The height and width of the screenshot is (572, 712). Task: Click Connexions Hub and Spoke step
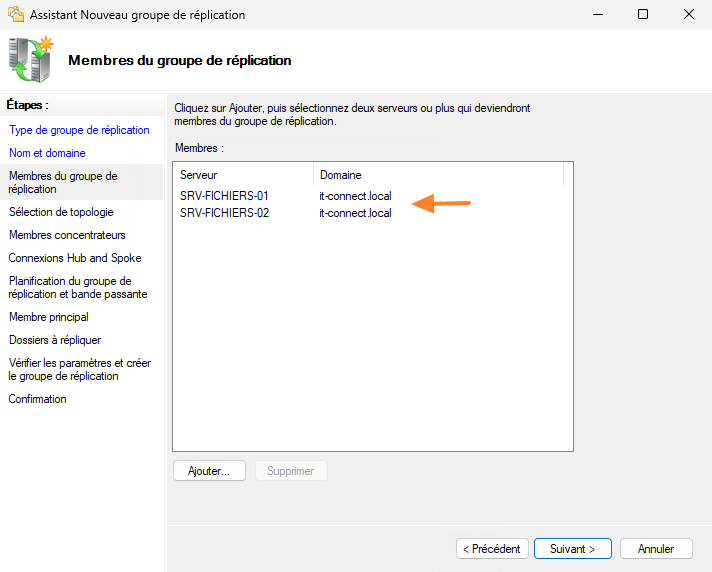75,258
